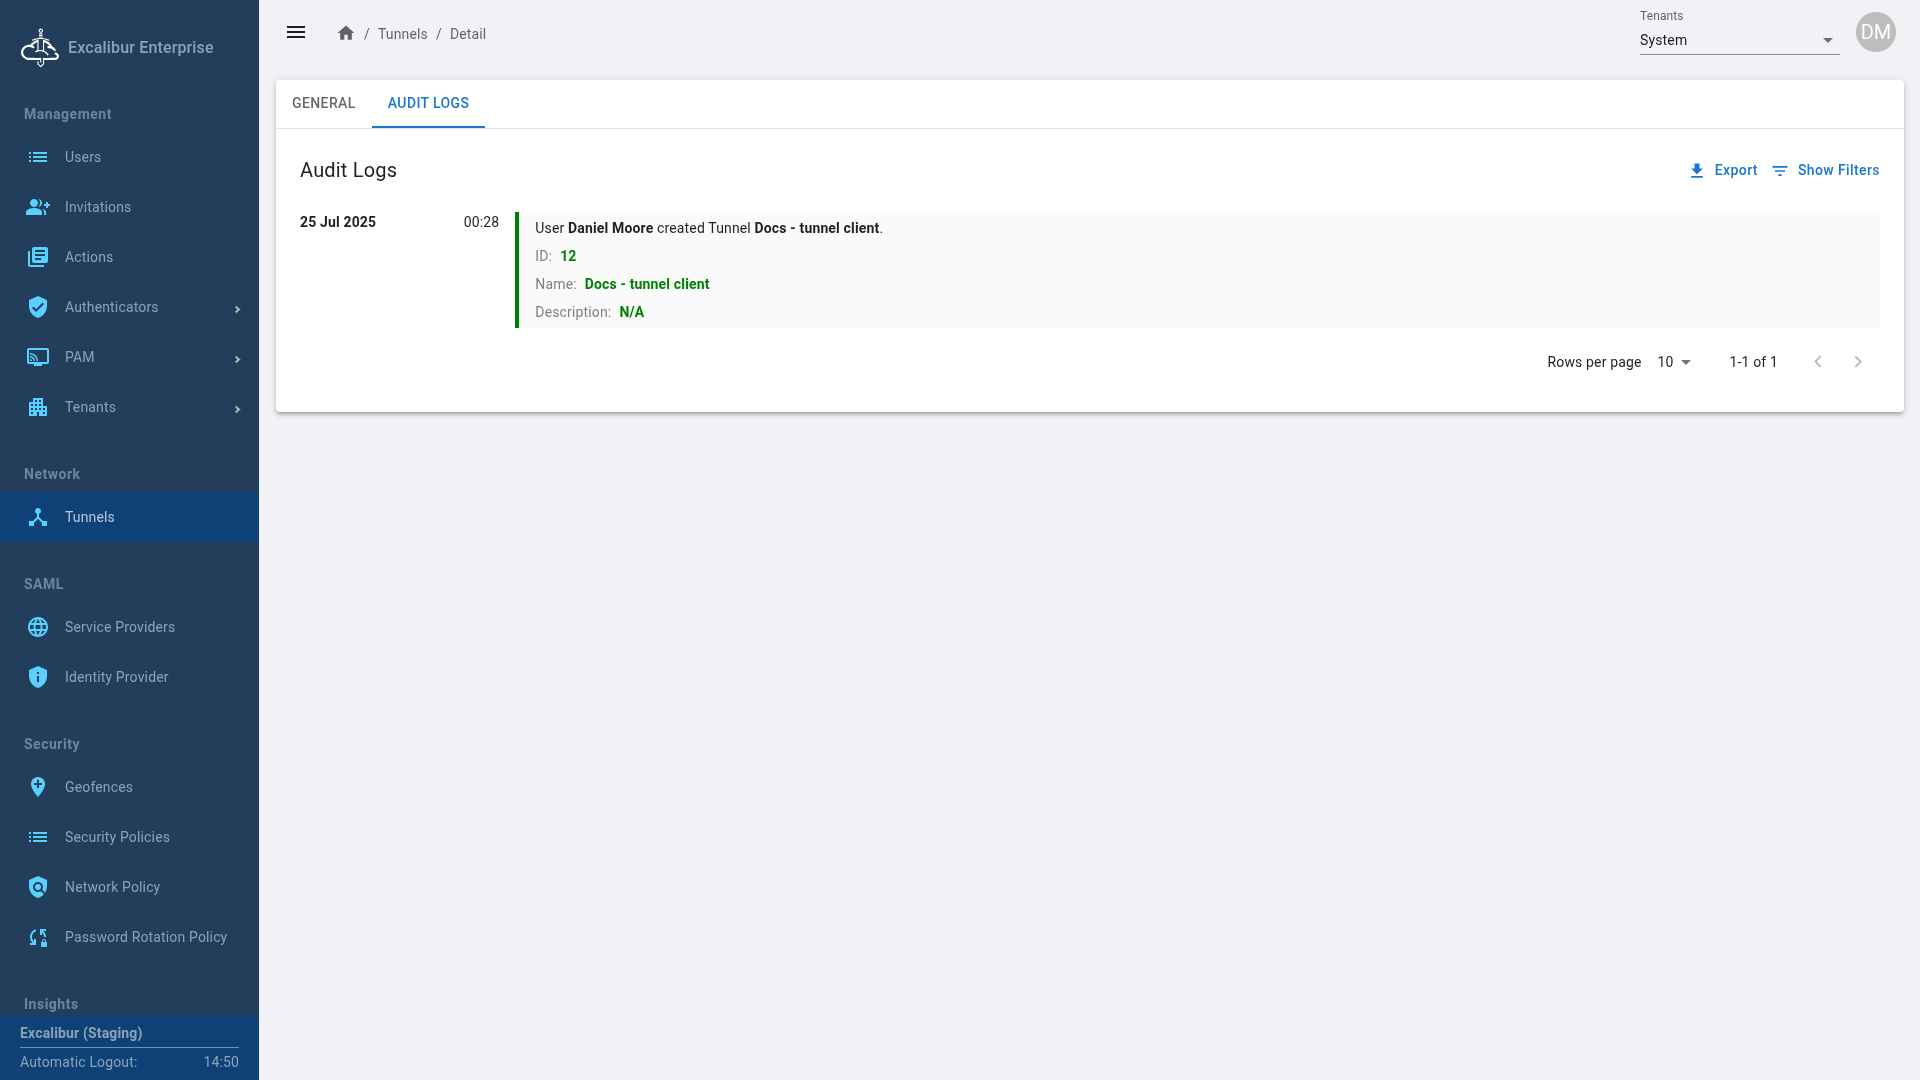1920x1080 pixels.
Task: Click the home breadcrumb icon
Action: pos(346,34)
